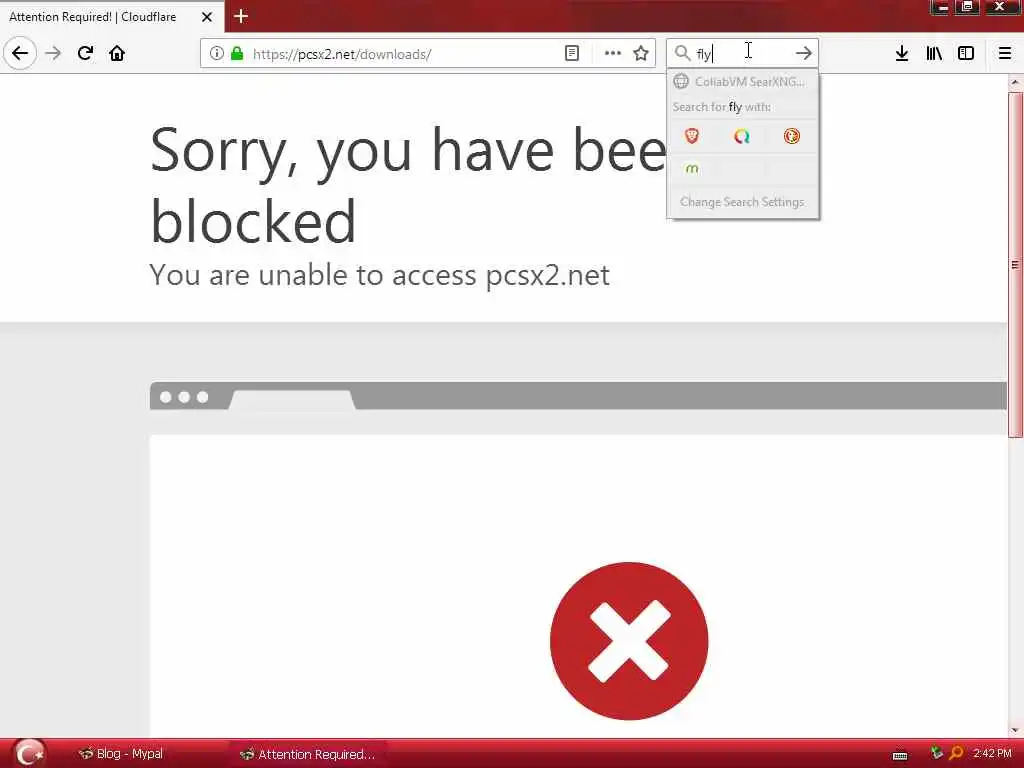Click the magnifier icon in search box
This screenshot has height=768, width=1024.
tap(682, 53)
